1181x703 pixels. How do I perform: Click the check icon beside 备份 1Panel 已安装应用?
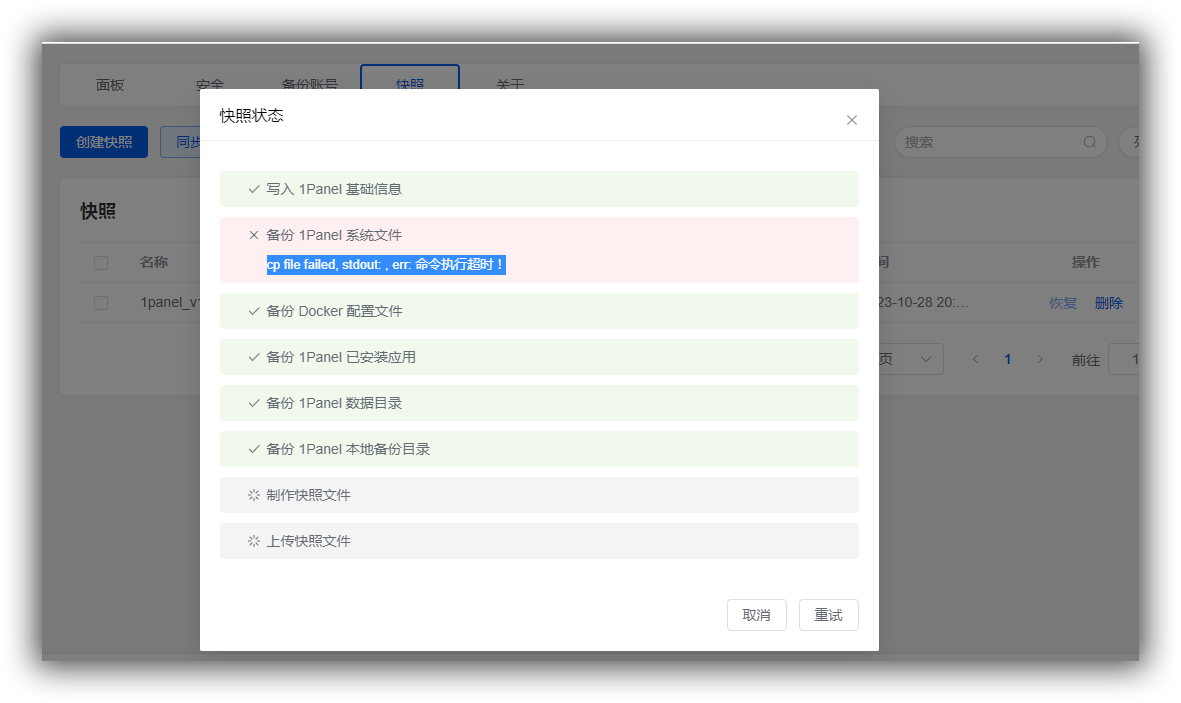254,357
